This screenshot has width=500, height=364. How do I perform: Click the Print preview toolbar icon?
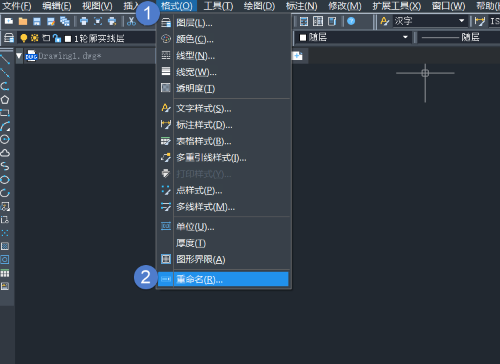coord(98,21)
